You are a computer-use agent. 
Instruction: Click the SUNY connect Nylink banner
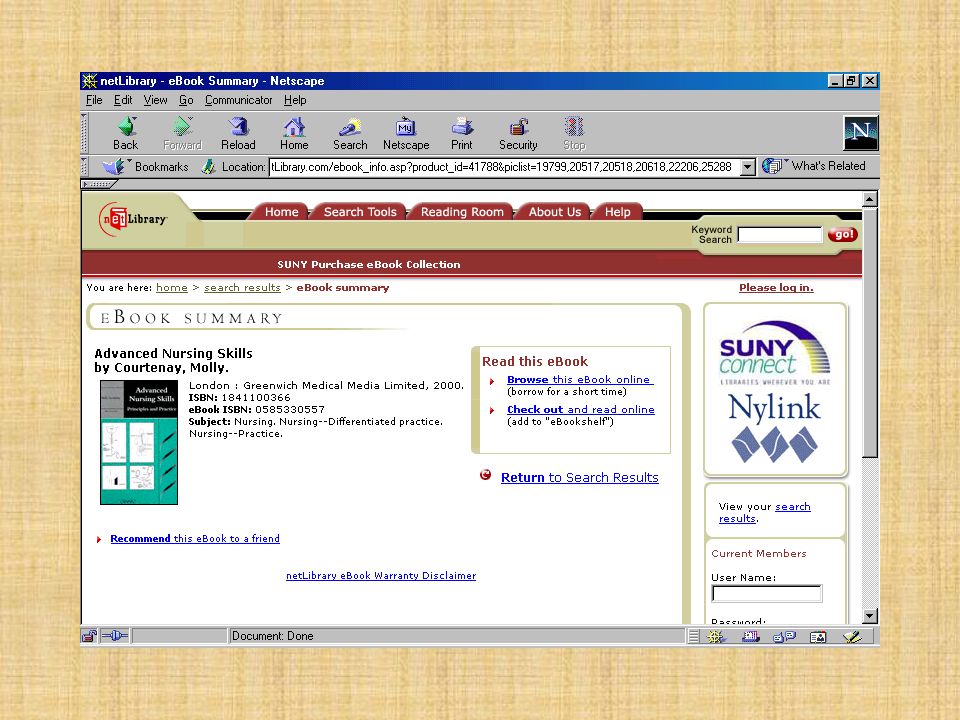[775, 390]
